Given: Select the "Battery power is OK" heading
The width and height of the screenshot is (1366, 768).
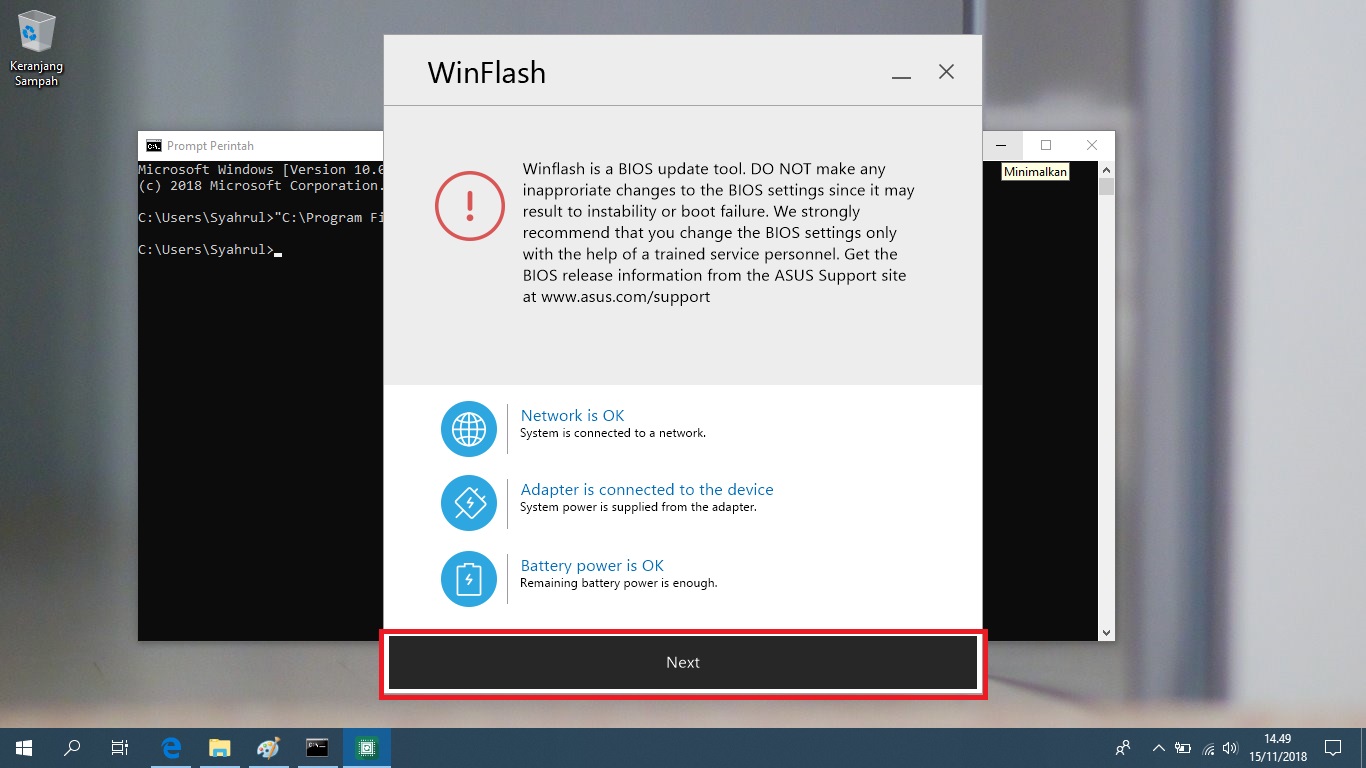Looking at the screenshot, I should click(x=592, y=565).
